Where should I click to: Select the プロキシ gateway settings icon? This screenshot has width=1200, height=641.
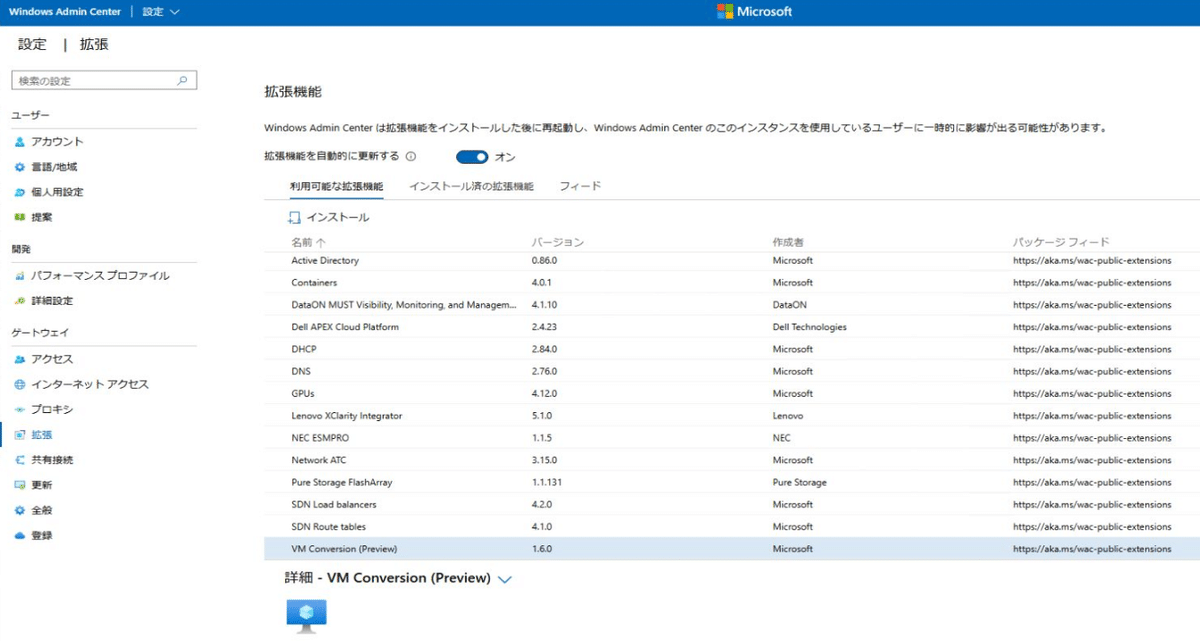pyautogui.click(x=22, y=411)
